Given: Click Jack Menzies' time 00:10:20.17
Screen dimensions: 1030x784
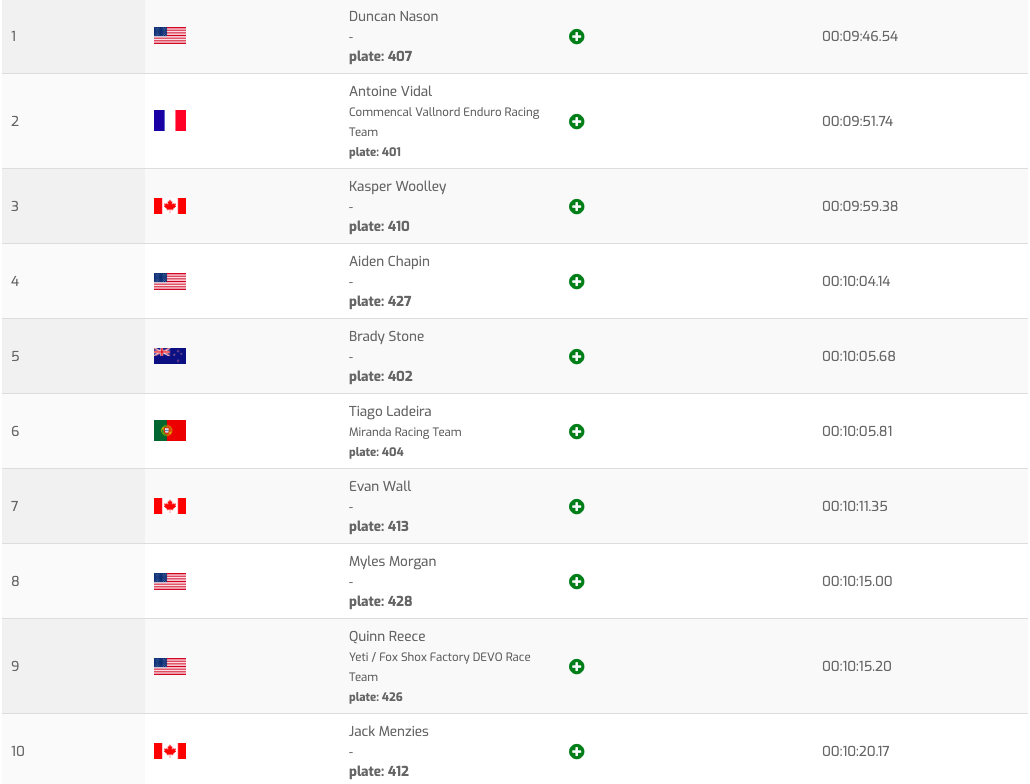Looking at the screenshot, I should click(x=855, y=751).
